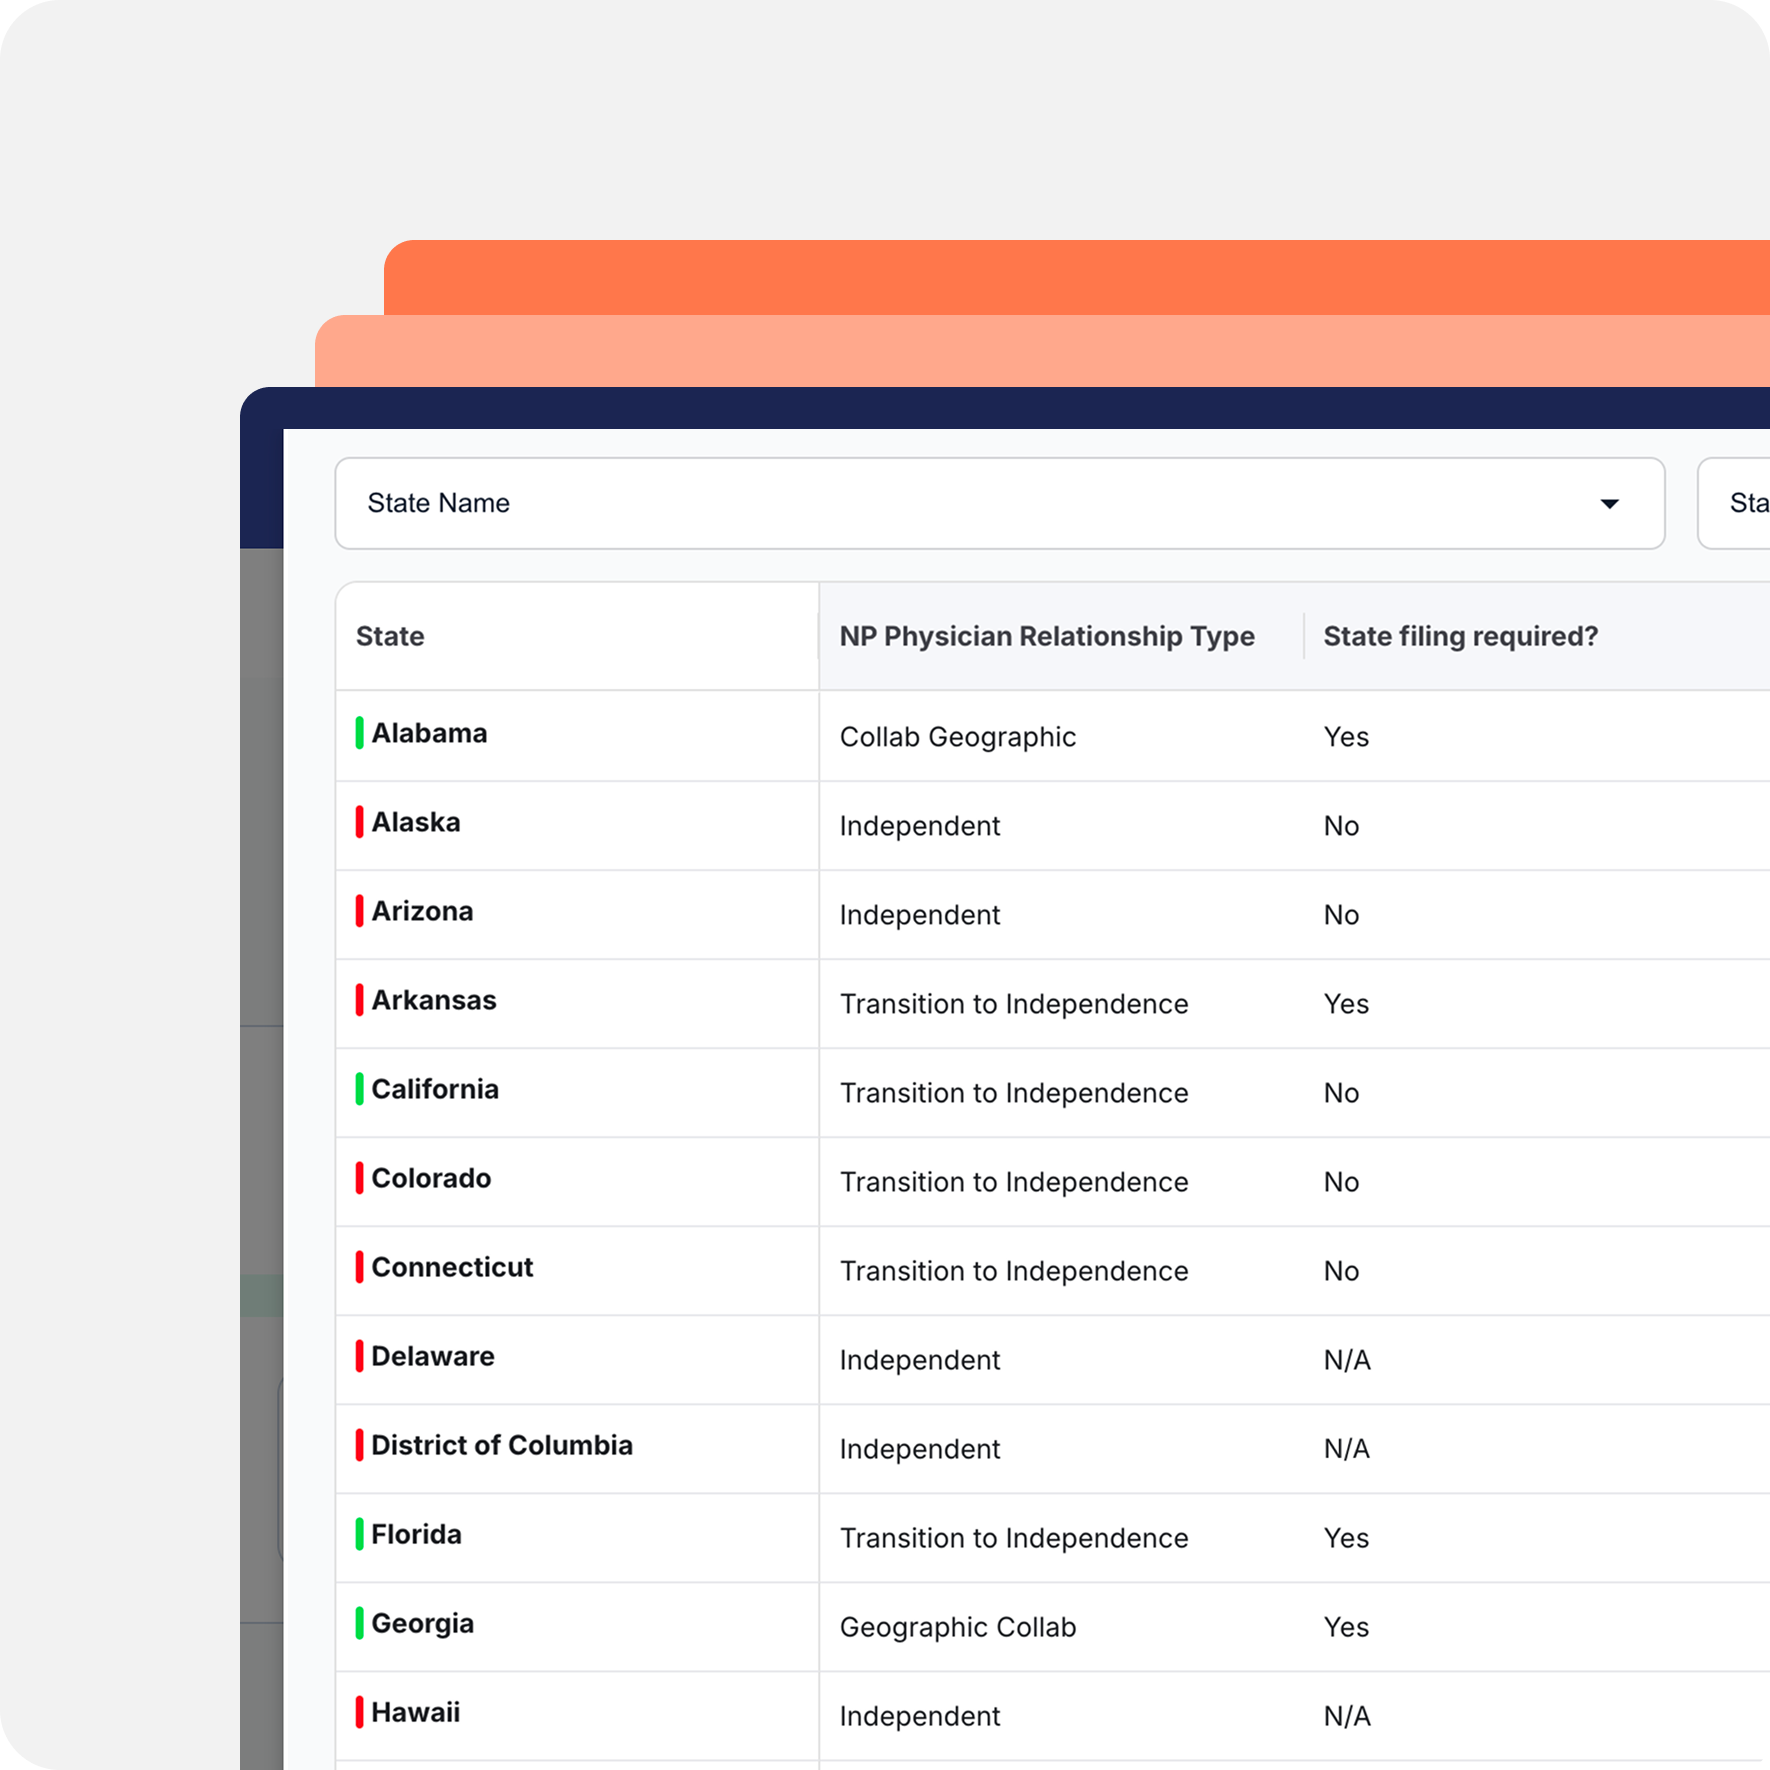Viewport: 1770px width, 1770px height.
Task: Click the State filing required? header
Action: pos(1461,636)
